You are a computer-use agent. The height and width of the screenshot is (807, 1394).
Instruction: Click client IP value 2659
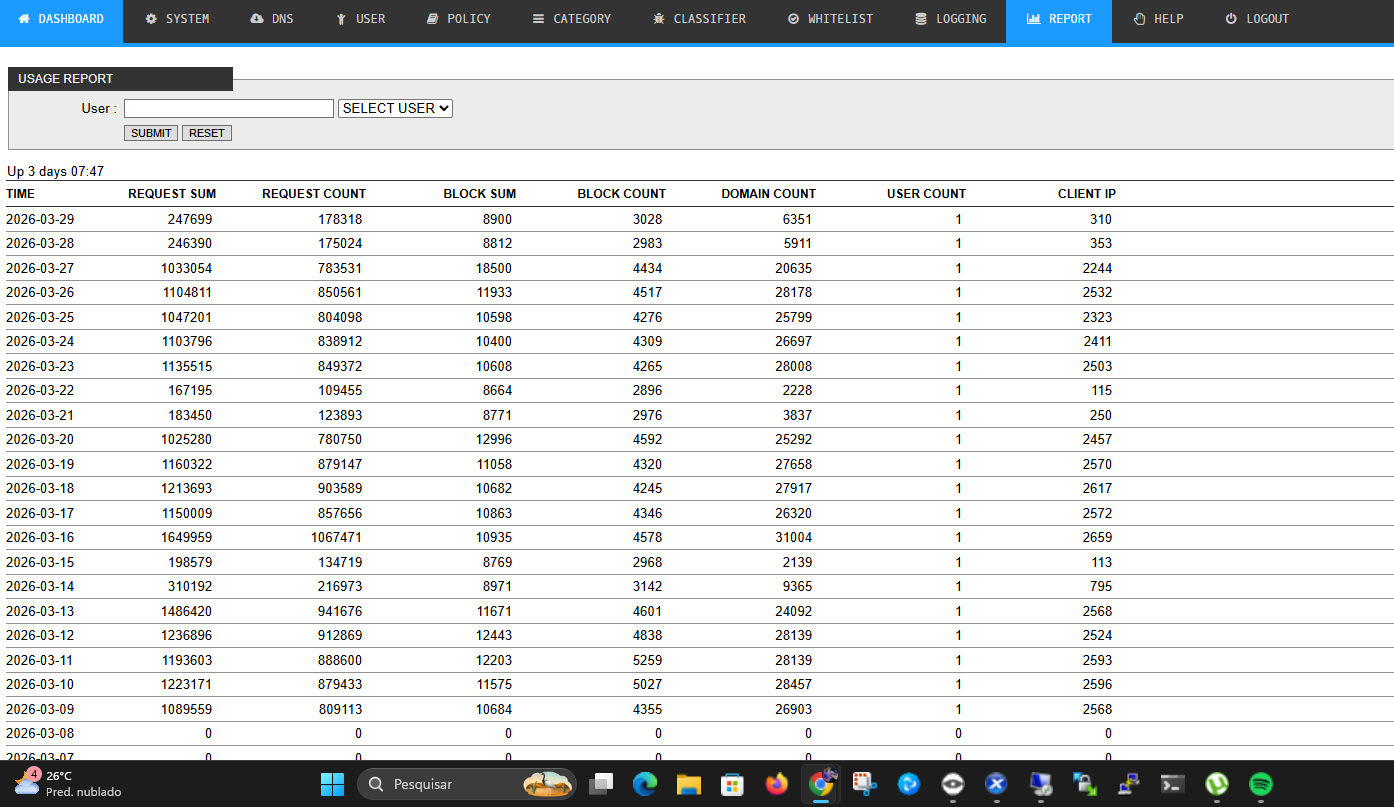click(1097, 538)
